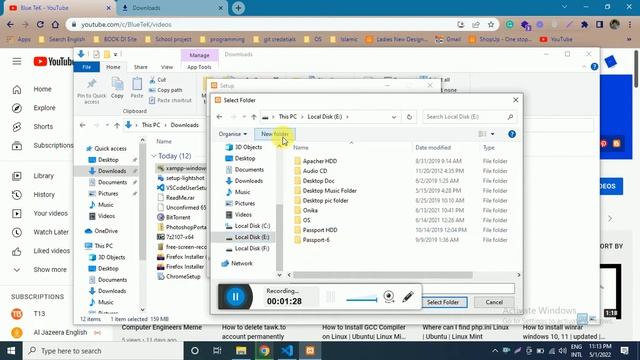Select the OS folder in the file list
The image size is (640, 360).
click(x=307, y=220)
